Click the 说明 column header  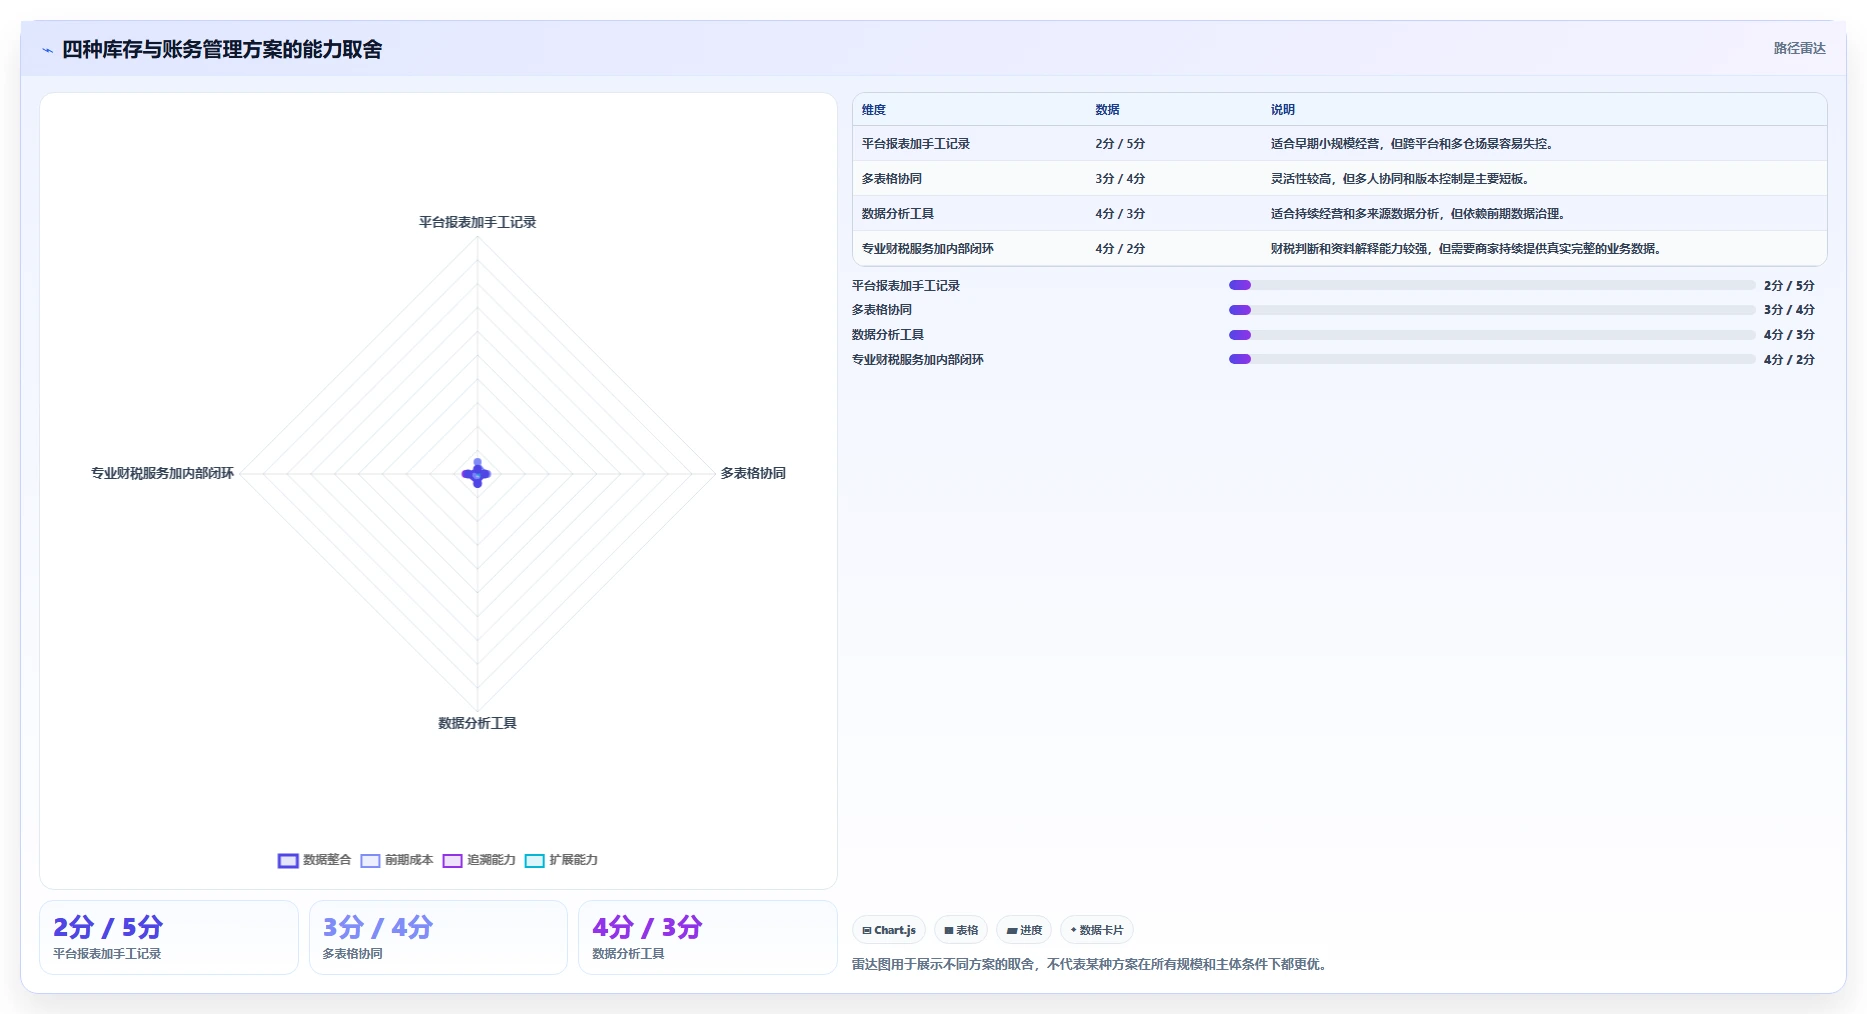1283,110
